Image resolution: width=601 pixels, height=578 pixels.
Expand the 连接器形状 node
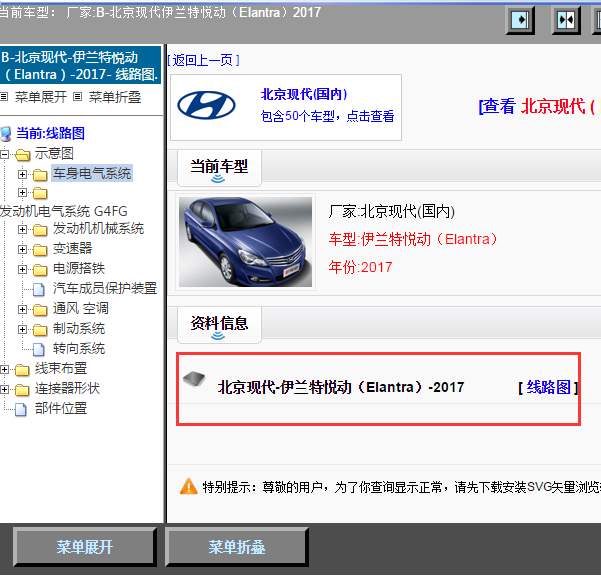pyautogui.click(x=4, y=389)
